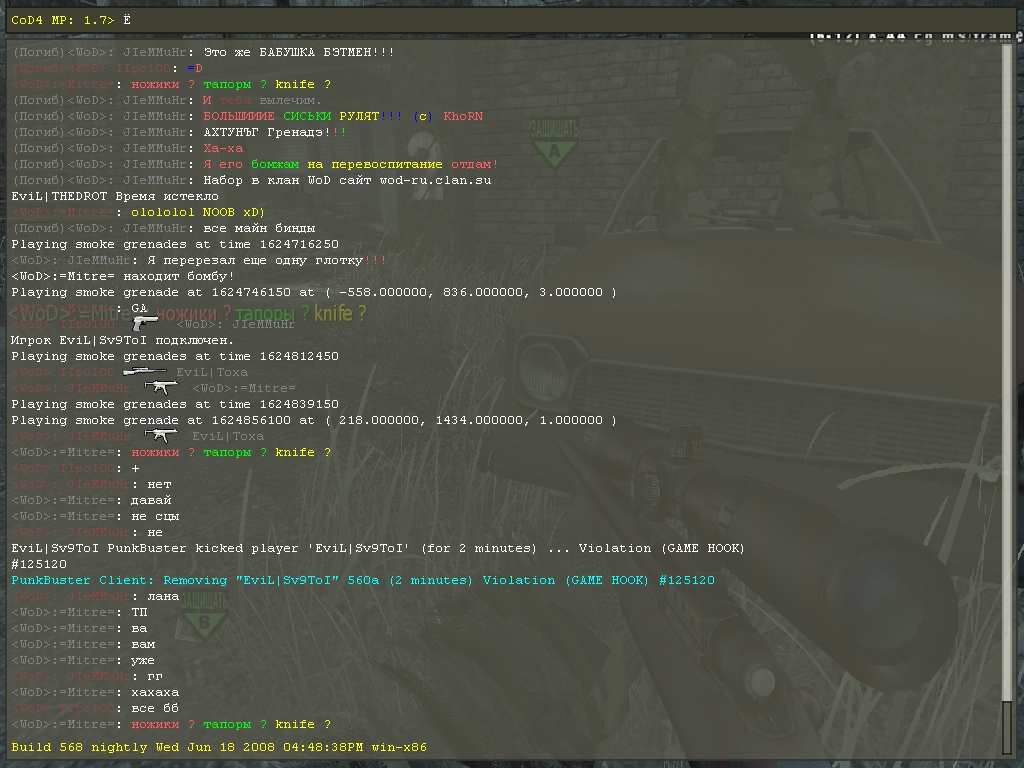Viewport: 1024px width, 768px height.
Task: Click the red 'Ха-ха' message
Action: click(223, 148)
